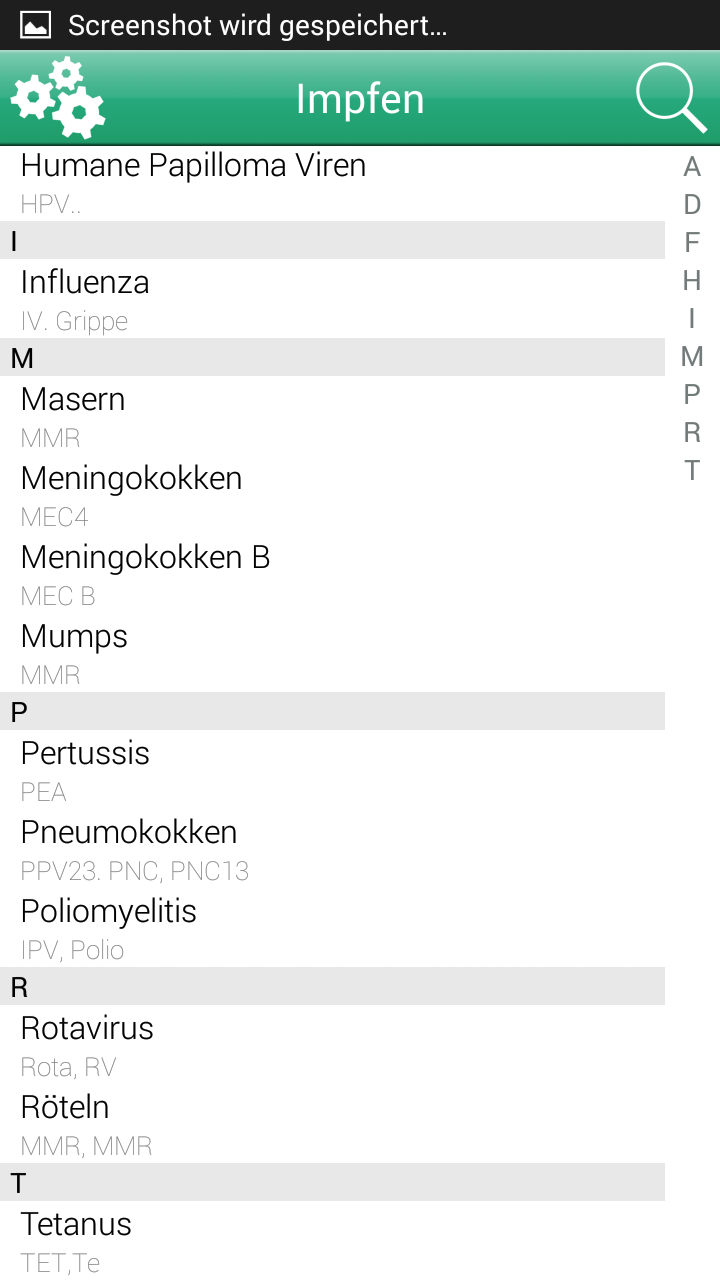Screen dimensions: 720x1280
Task: Jump to letter R in the side index
Action: pos(692,433)
